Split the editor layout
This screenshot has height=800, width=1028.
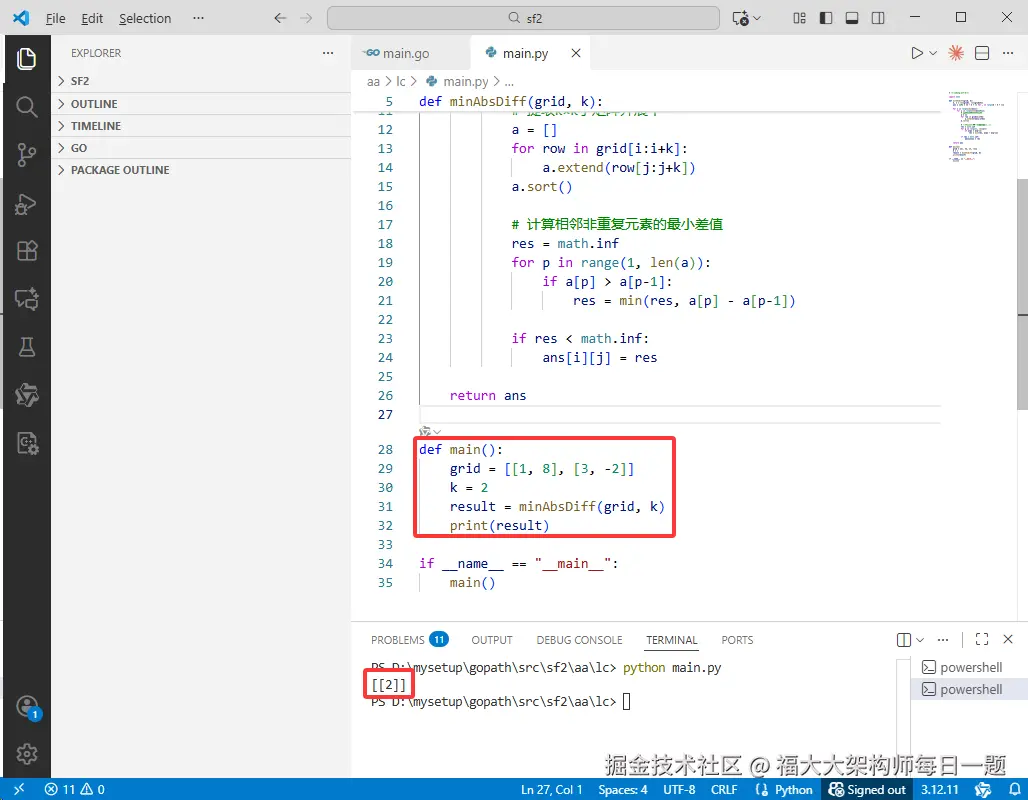[982, 53]
